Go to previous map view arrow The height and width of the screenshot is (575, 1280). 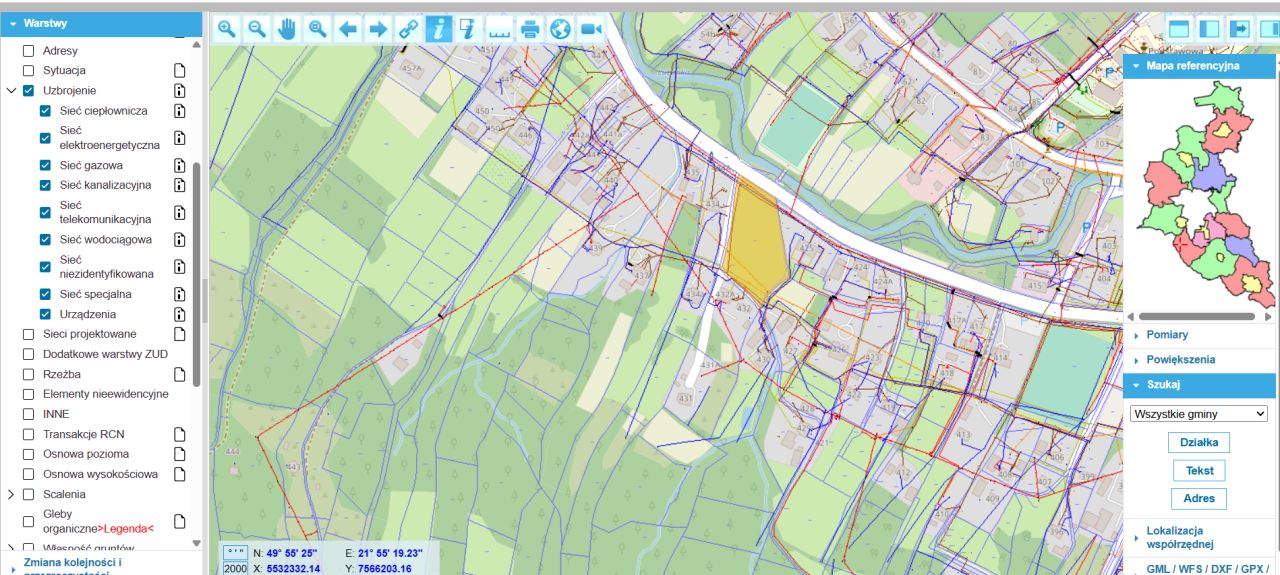click(348, 29)
